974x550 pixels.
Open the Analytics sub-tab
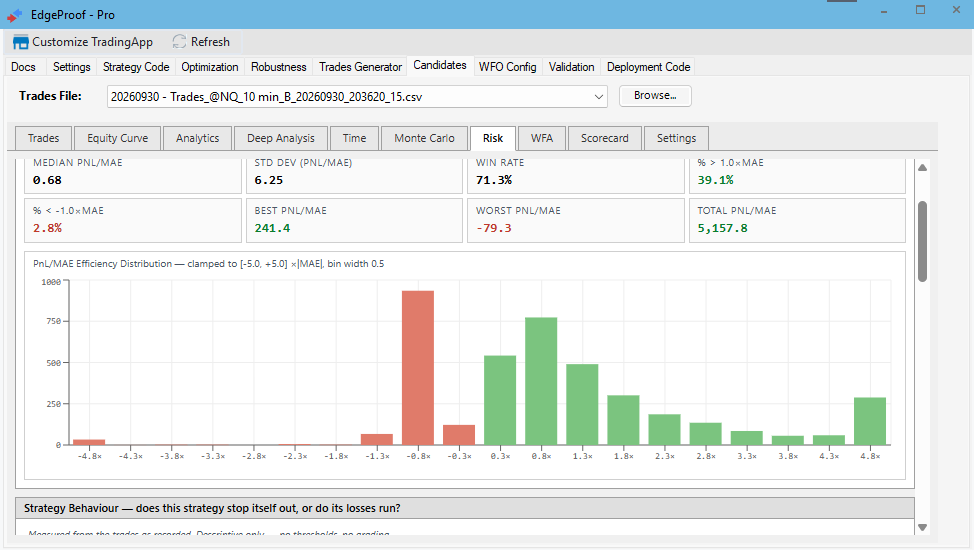click(198, 139)
